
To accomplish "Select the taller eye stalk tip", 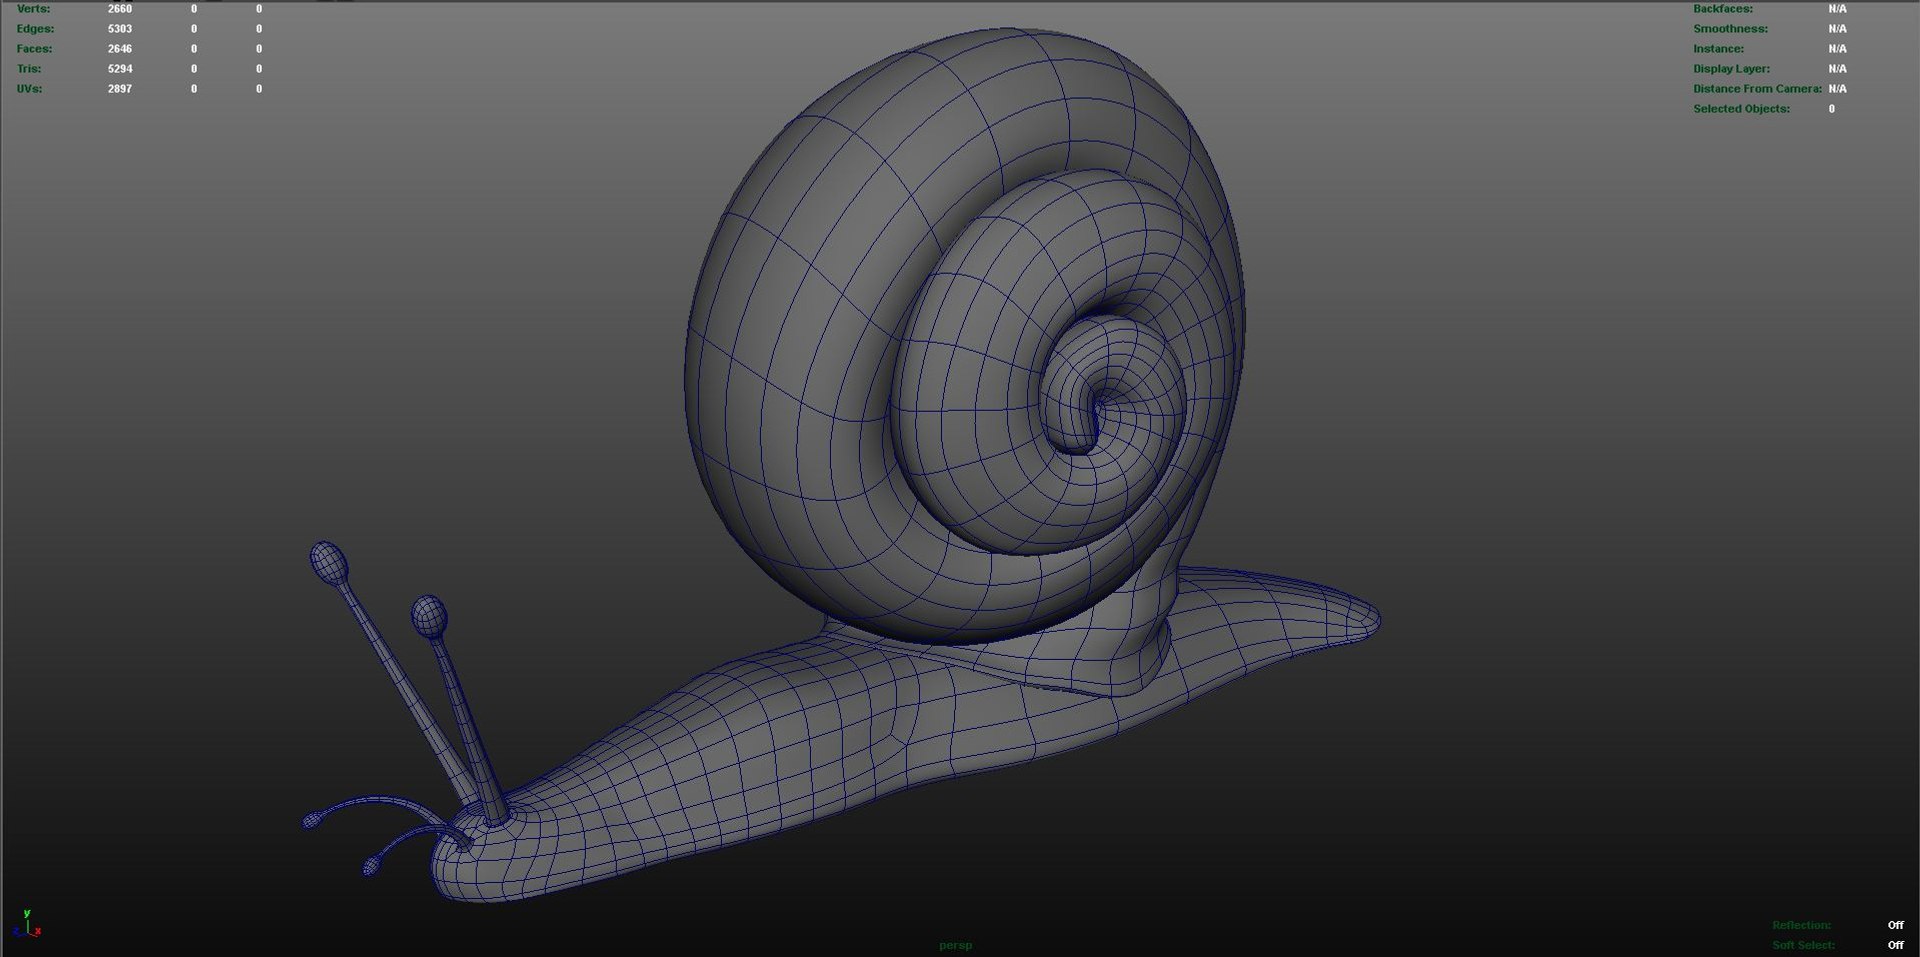I will click(329, 563).
